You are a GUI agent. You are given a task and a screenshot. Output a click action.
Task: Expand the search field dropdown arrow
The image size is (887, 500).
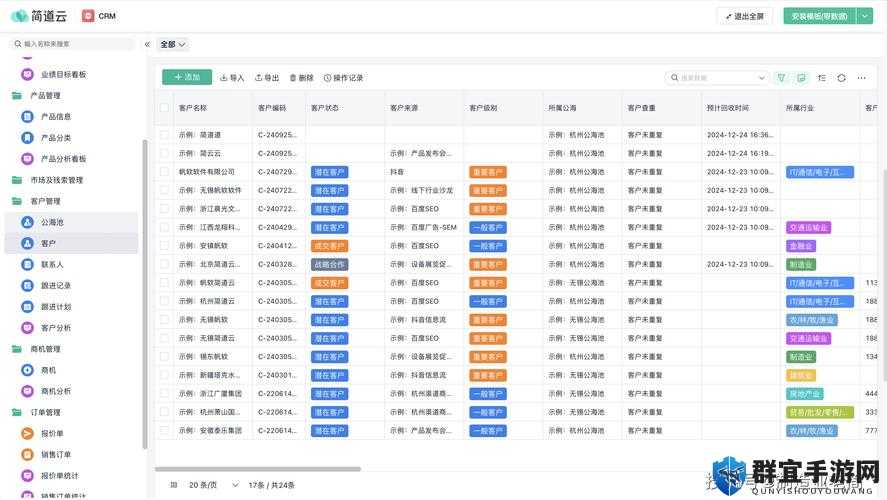click(x=761, y=78)
